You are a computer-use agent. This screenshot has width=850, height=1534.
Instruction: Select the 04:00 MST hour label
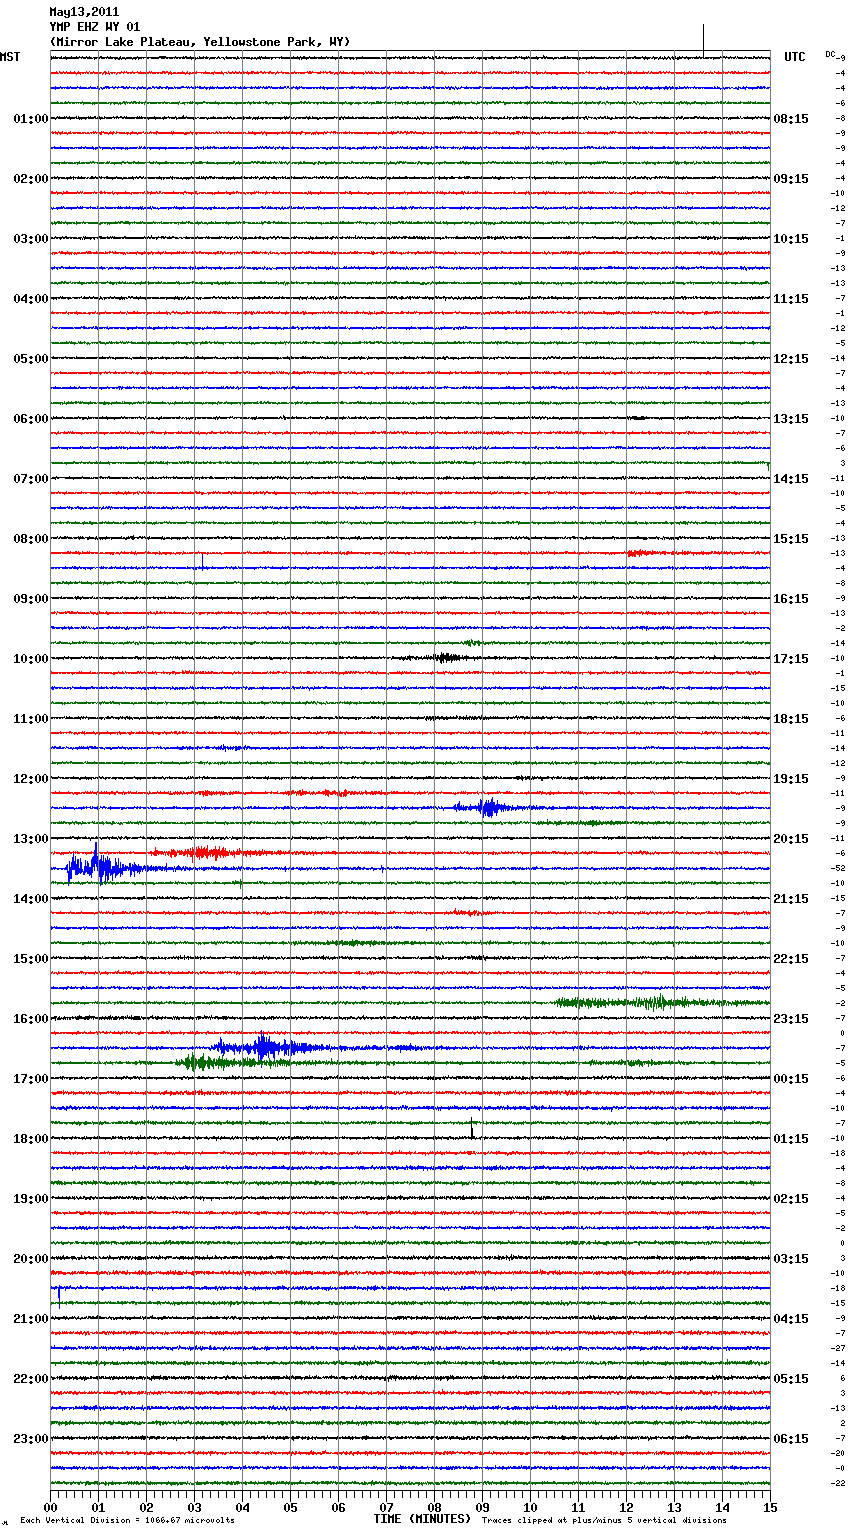click(x=31, y=299)
